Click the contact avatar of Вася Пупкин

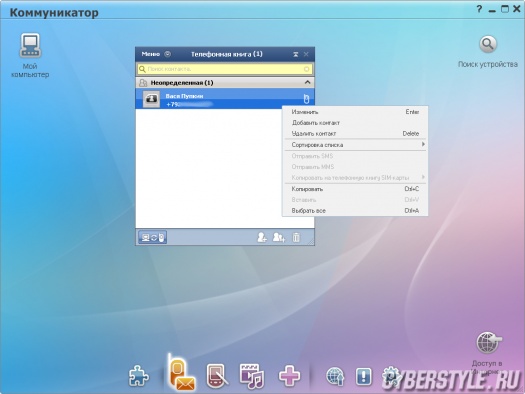pyautogui.click(x=151, y=99)
